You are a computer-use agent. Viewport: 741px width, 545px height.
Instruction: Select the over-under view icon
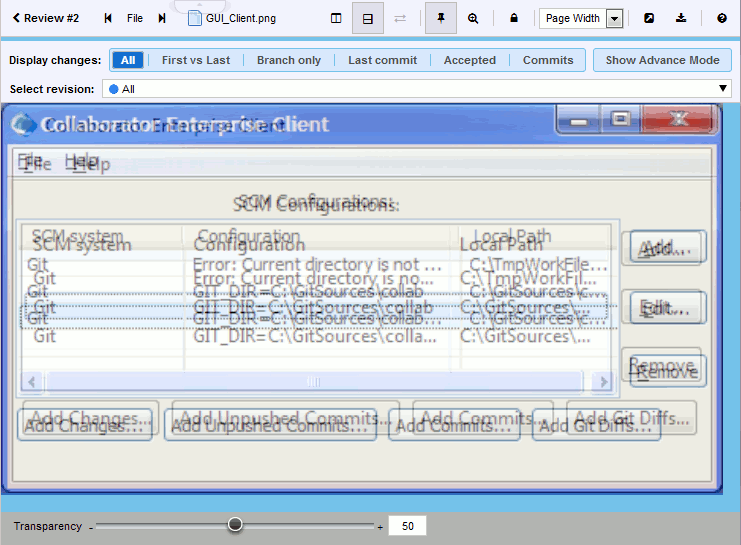[x=368, y=18]
